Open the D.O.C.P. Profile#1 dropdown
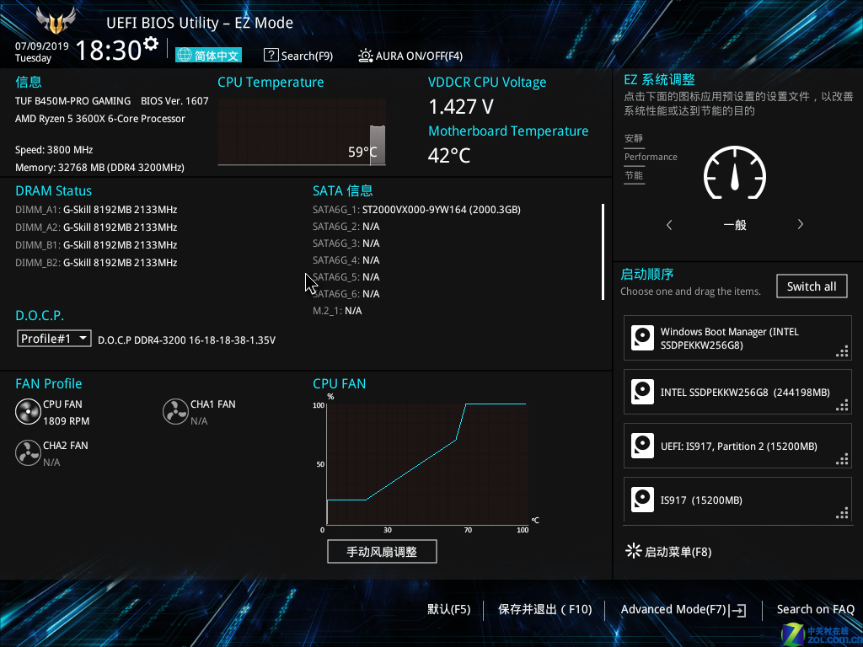This screenshot has width=863, height=647. coord(54,338)
